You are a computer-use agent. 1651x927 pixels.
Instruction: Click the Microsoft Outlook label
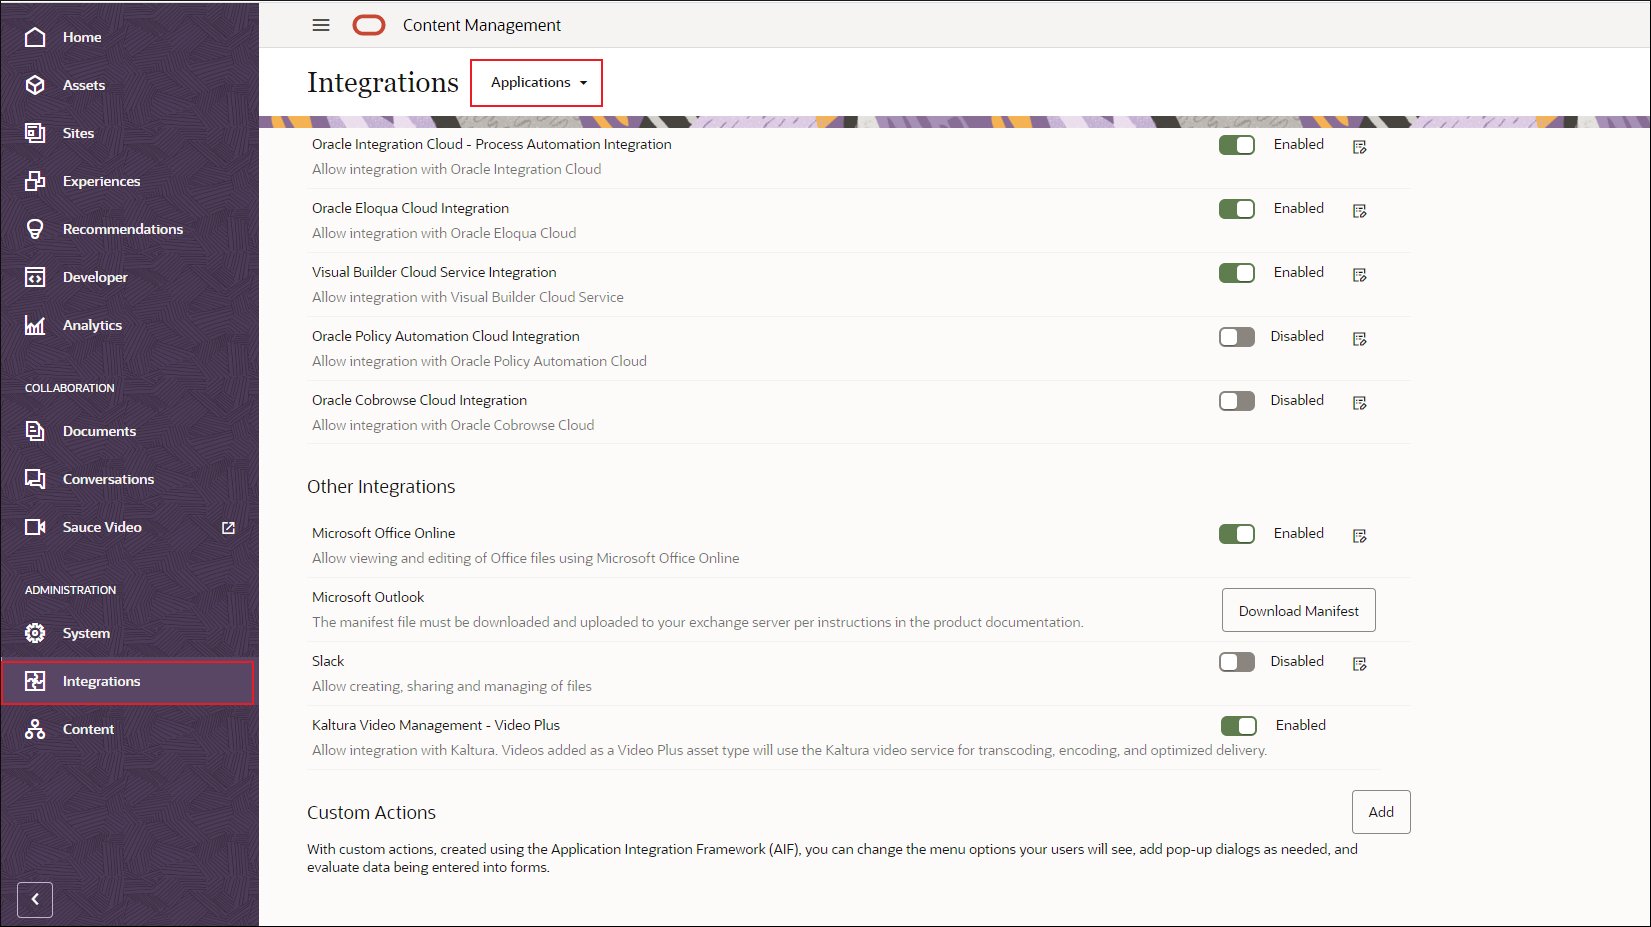(368, 597)
